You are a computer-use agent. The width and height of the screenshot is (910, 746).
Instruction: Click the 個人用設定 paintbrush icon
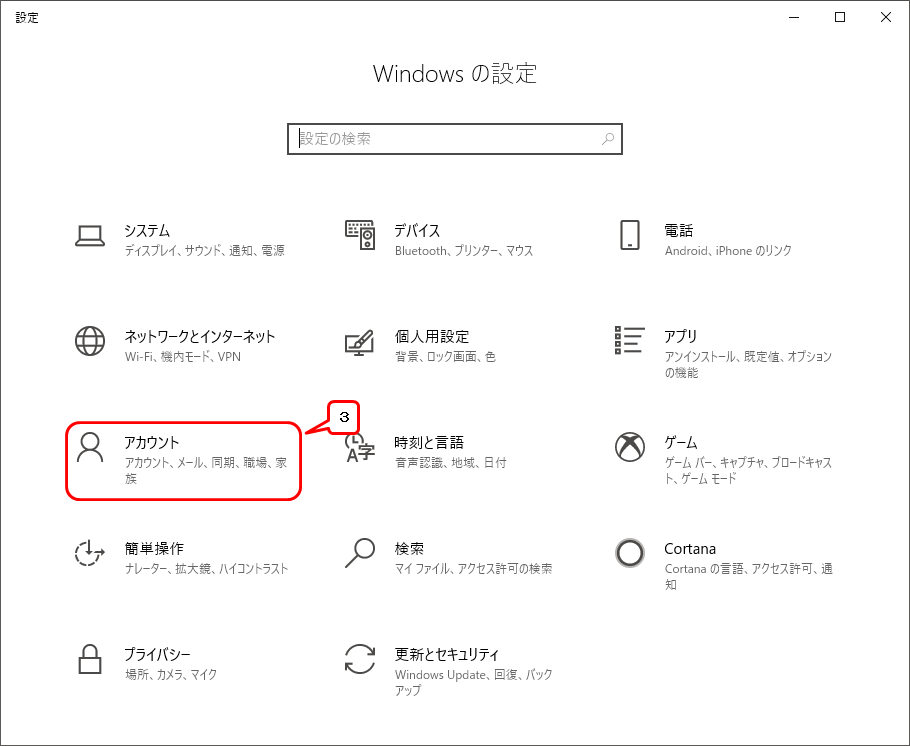pos(359,341)
